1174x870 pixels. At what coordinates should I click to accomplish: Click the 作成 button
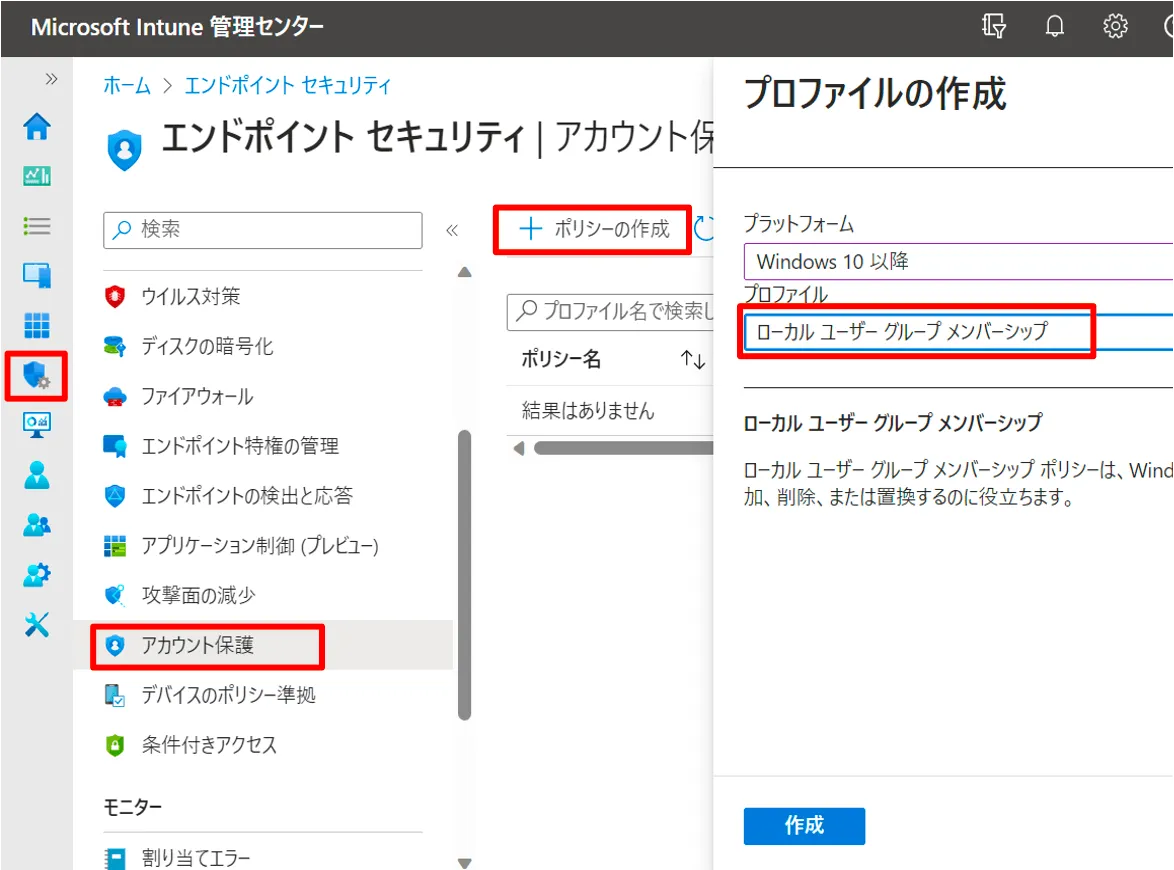[x=804, y=826]
